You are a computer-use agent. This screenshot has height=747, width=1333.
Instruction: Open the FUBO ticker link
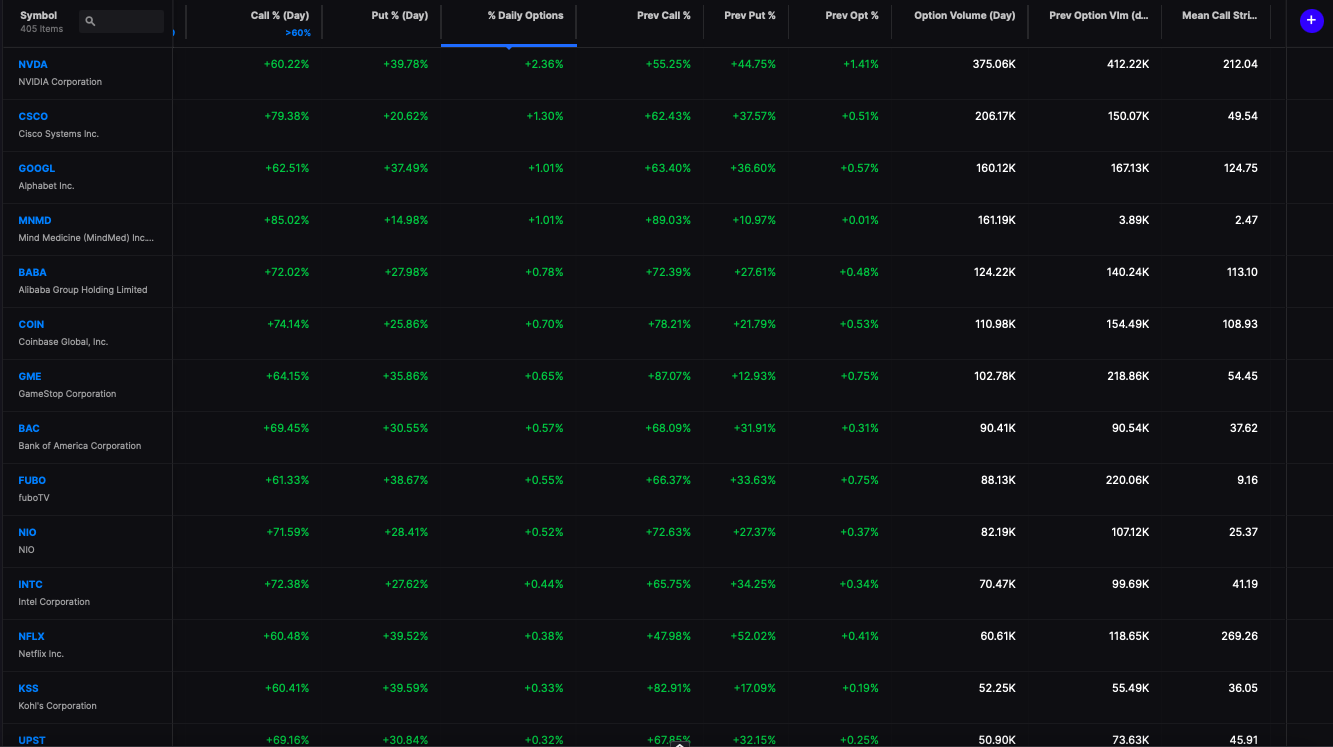(32, 480)
